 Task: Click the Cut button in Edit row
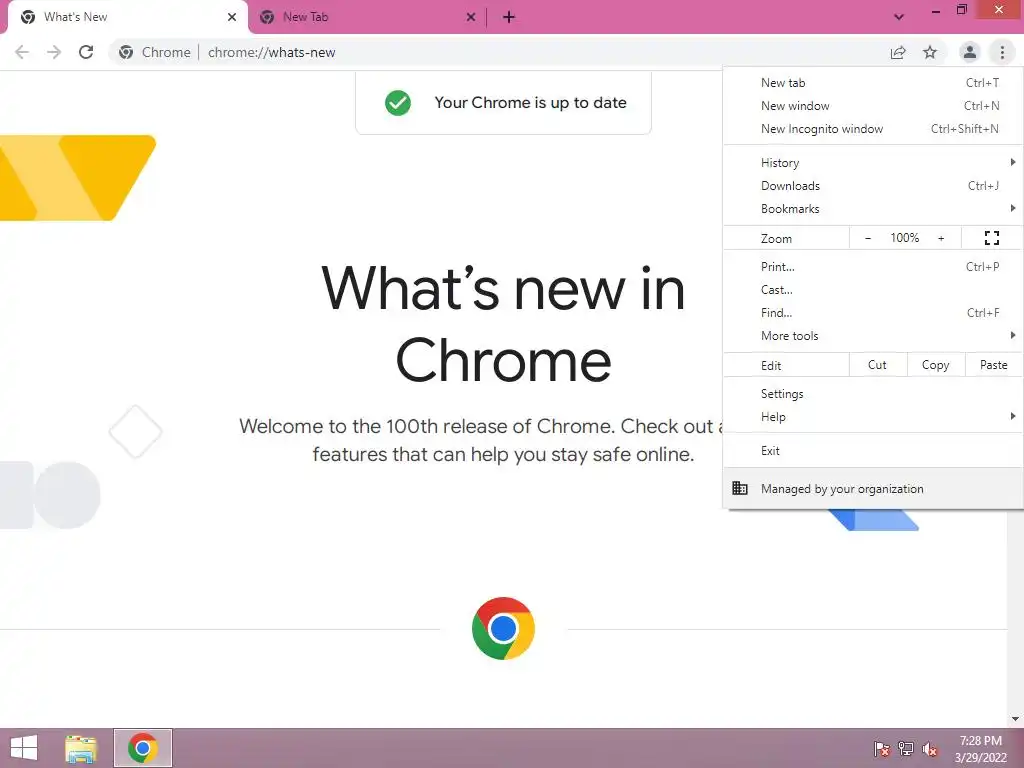tap(878, 365)
